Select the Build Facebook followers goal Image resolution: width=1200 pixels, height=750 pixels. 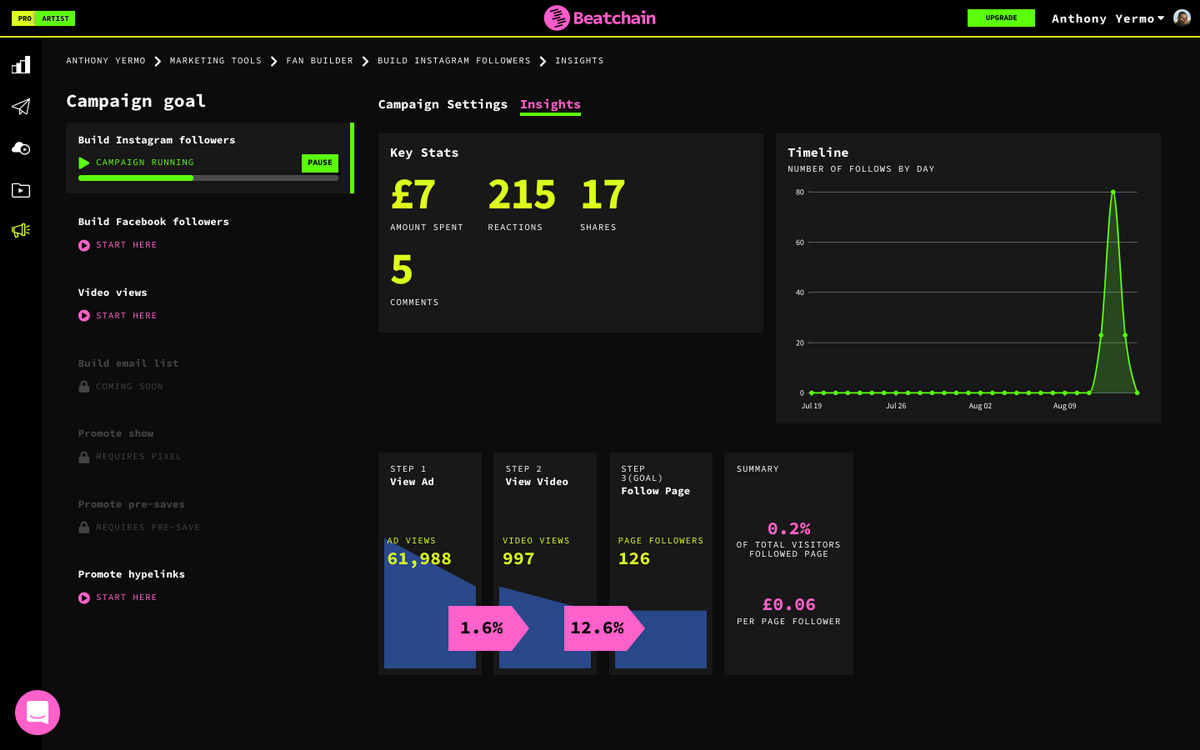click(x=154, y=222)
